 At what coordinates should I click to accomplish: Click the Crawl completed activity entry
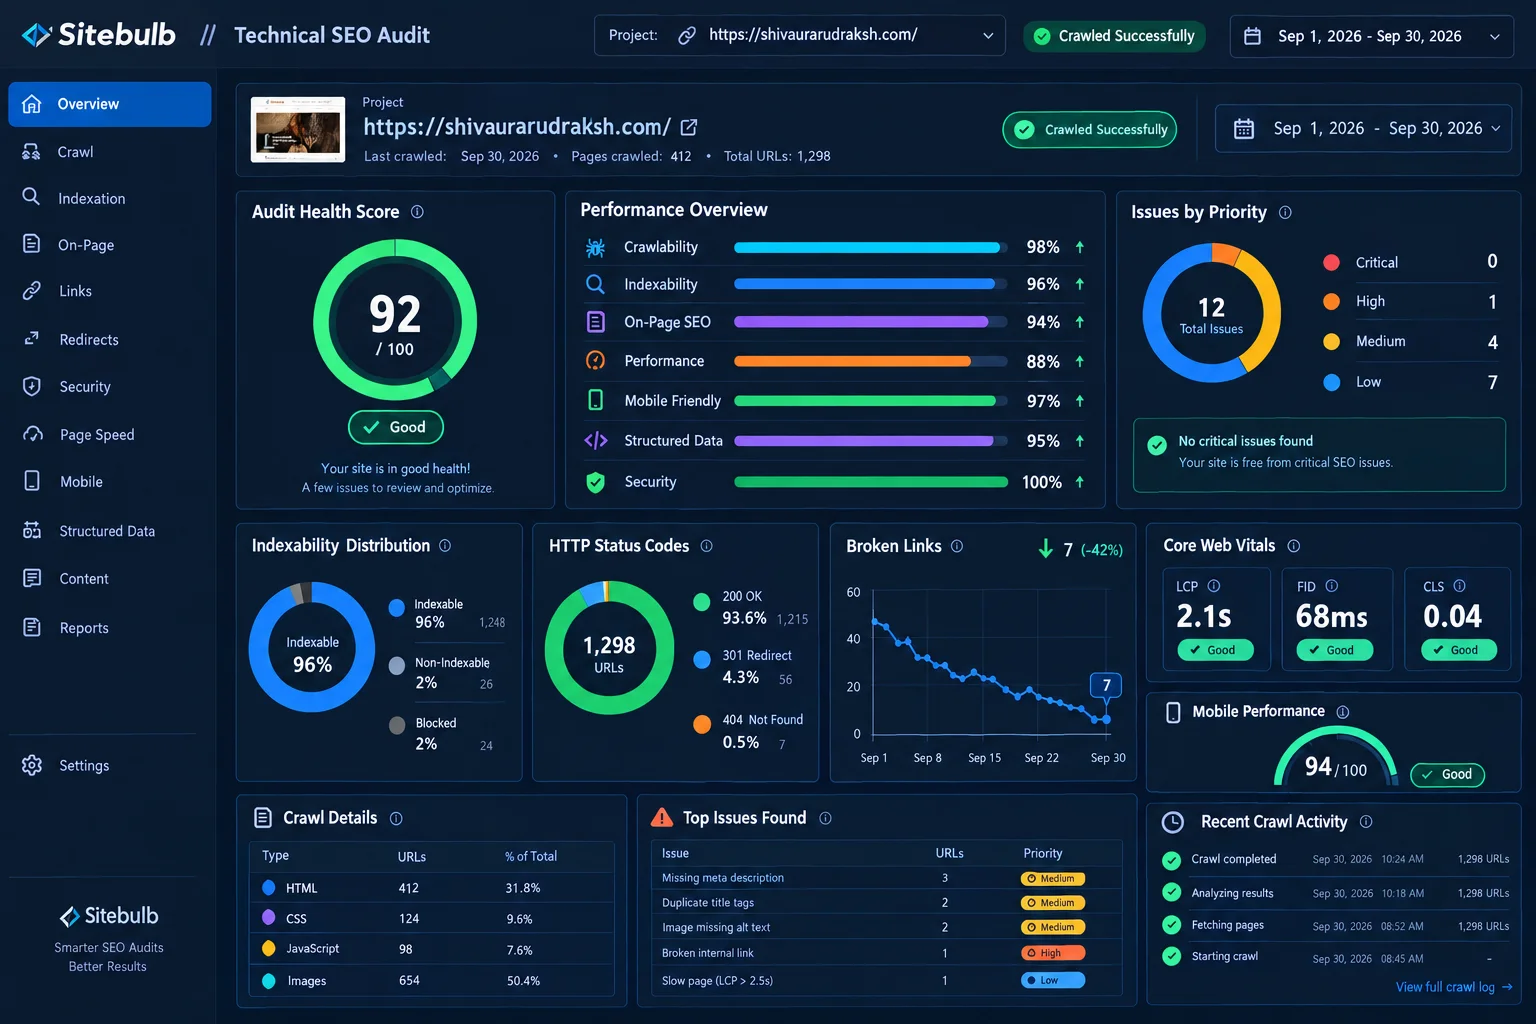[1335, 859]
